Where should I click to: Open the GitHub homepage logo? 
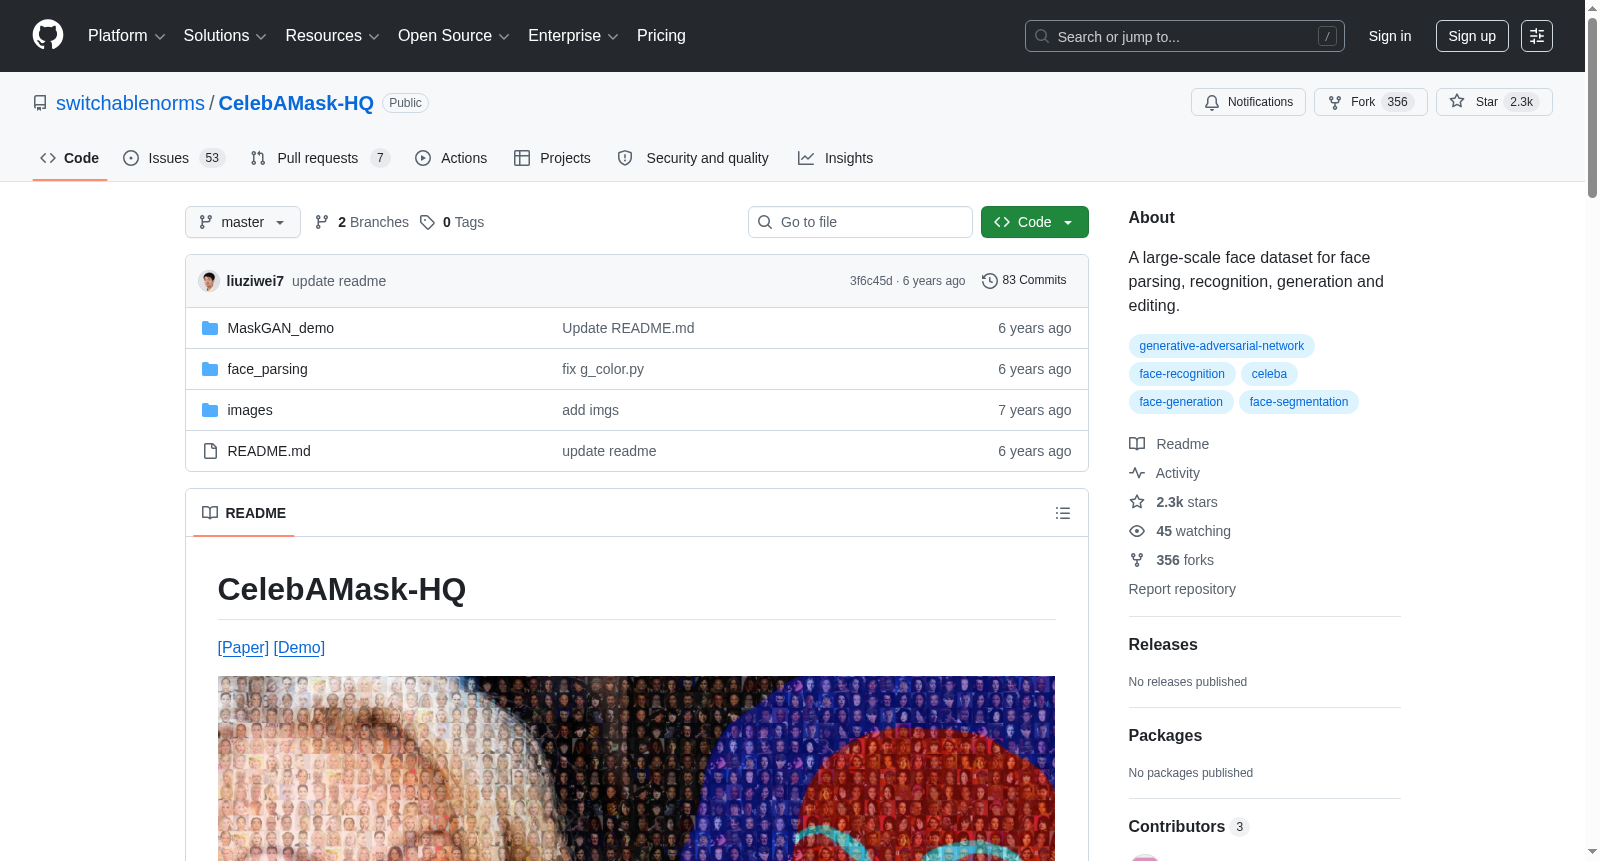(x=48, y=35)
